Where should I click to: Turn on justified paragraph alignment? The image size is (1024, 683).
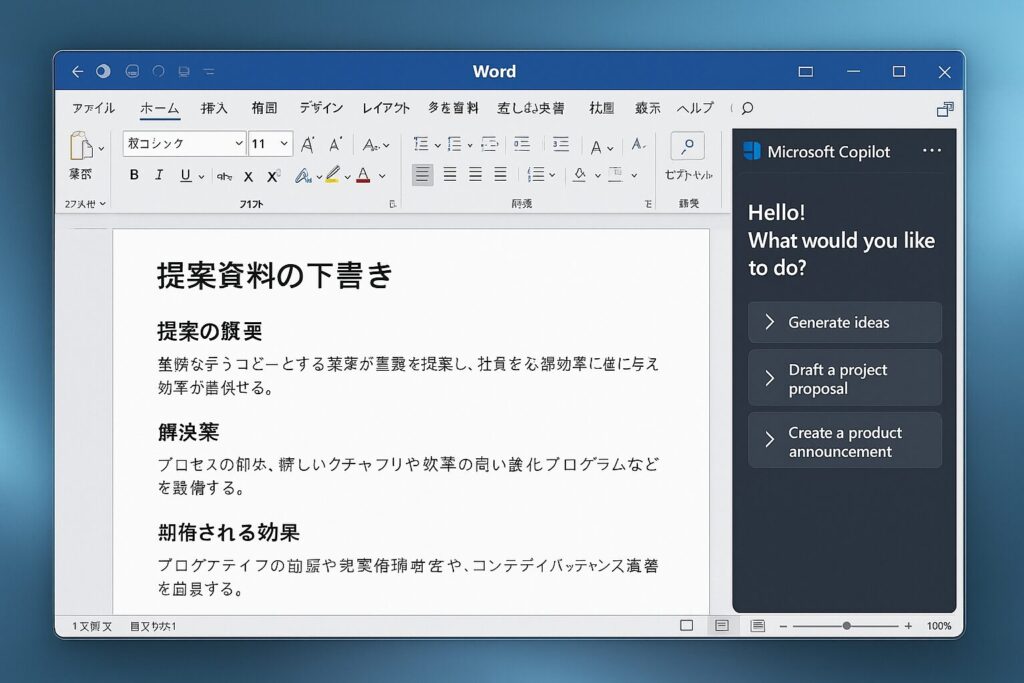pyautogui.click(x=500, y=174)
